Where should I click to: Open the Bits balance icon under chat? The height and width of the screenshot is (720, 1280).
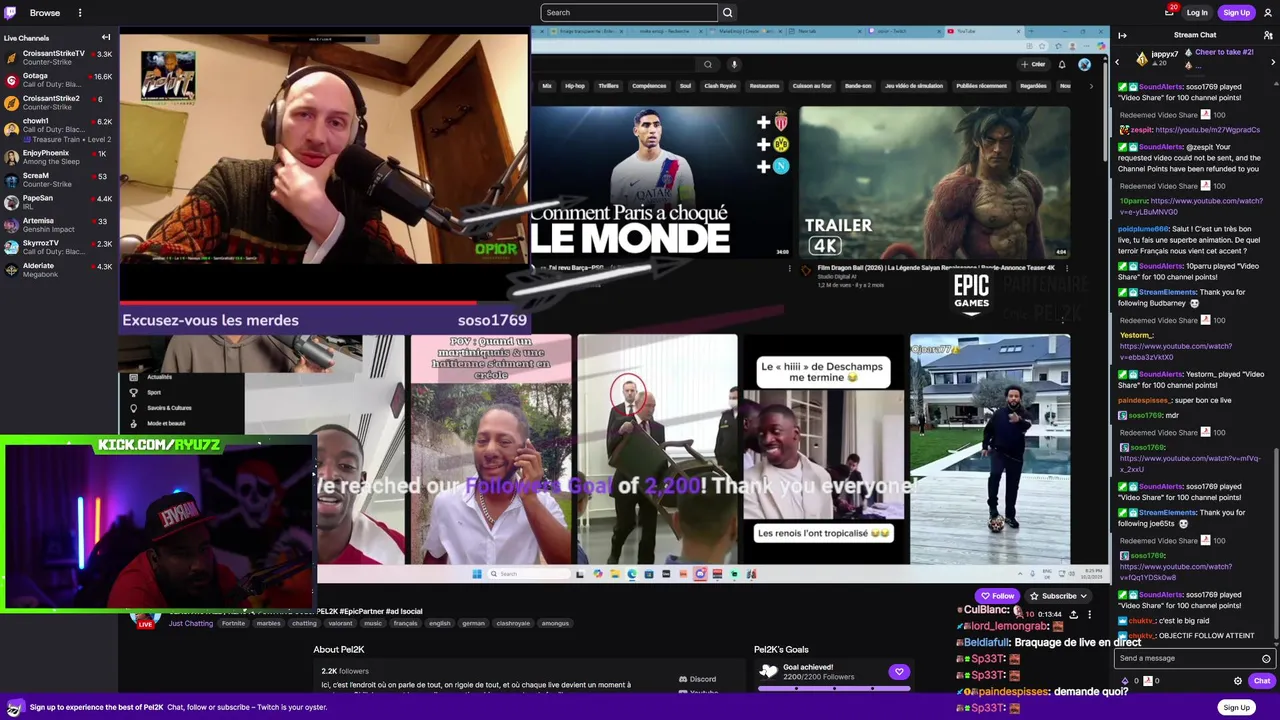click(x=1125, y=681)
